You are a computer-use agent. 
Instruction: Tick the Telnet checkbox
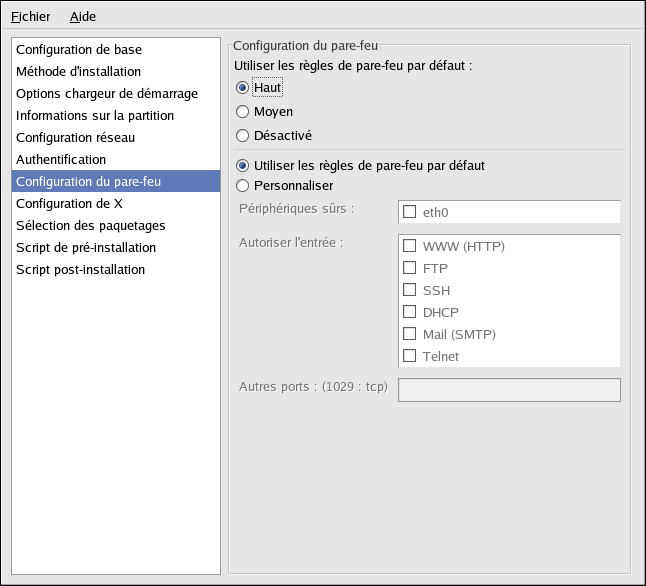tap(410, 356)
